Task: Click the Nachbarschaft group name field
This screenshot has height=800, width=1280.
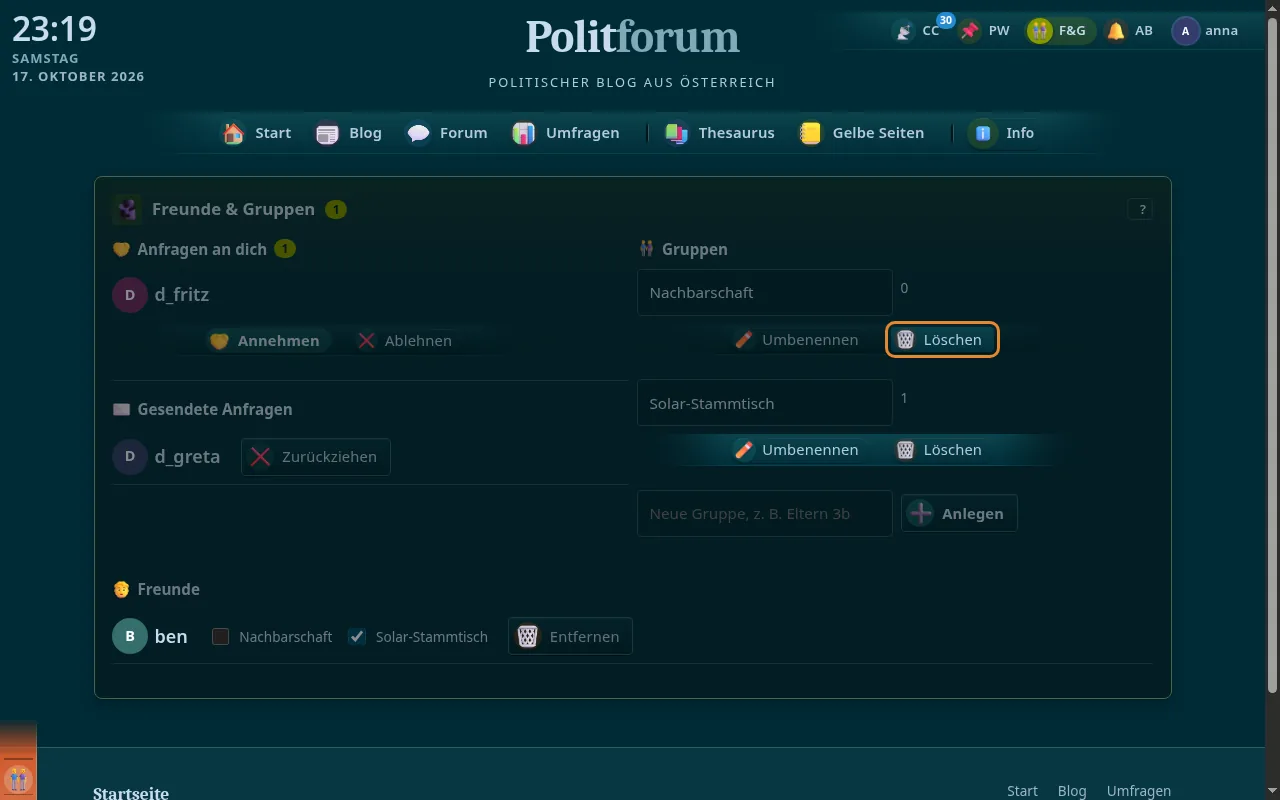Action: click(x=765, y=292)
